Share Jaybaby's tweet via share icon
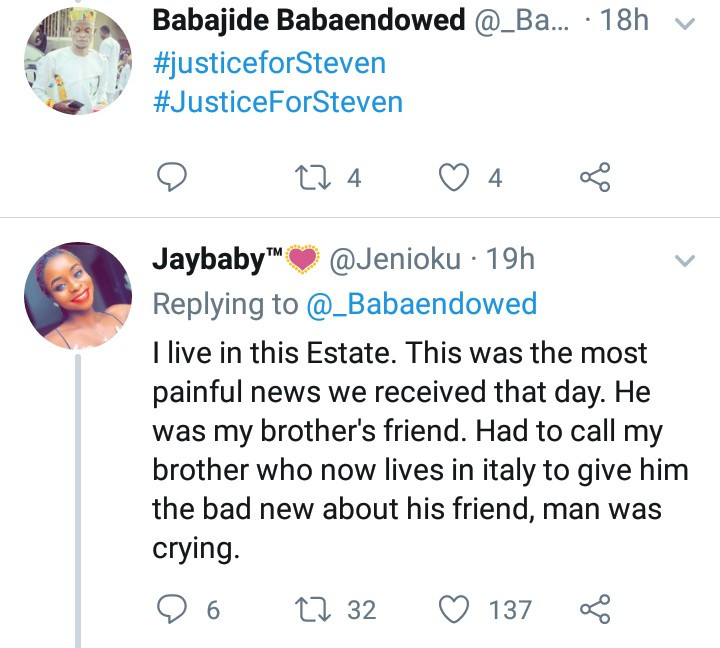Image resolution: width=720 pixels, height=648 pixels. [x=595, y=609]
